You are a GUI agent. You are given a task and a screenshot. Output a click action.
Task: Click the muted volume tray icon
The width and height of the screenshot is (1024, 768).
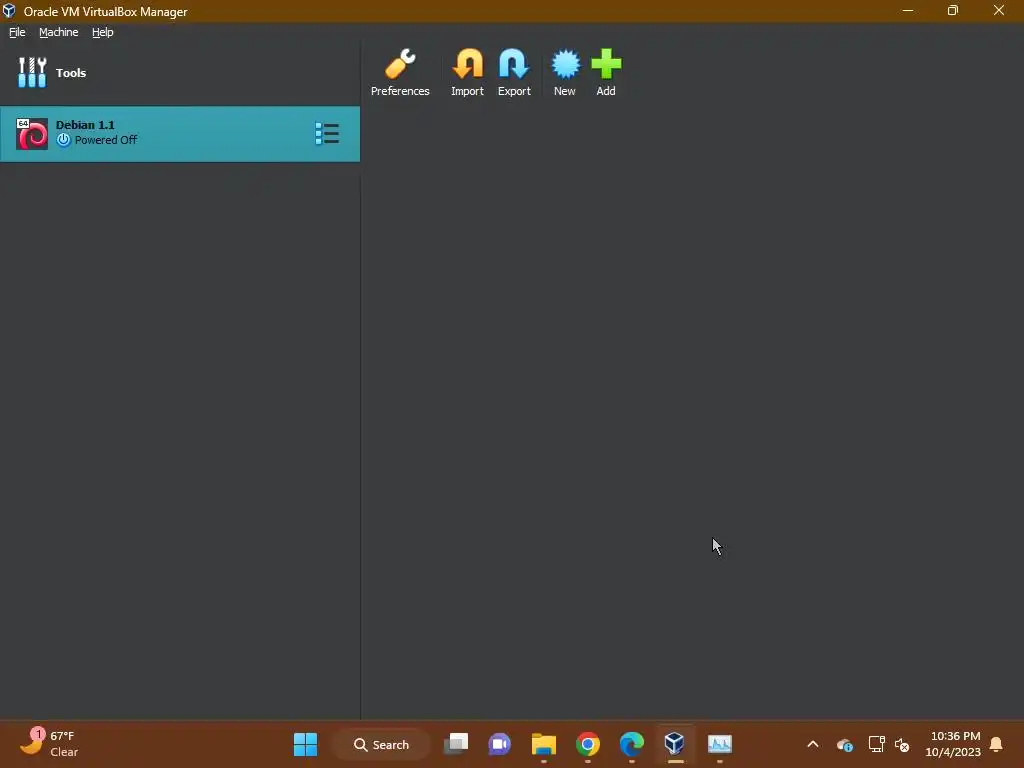902,744
